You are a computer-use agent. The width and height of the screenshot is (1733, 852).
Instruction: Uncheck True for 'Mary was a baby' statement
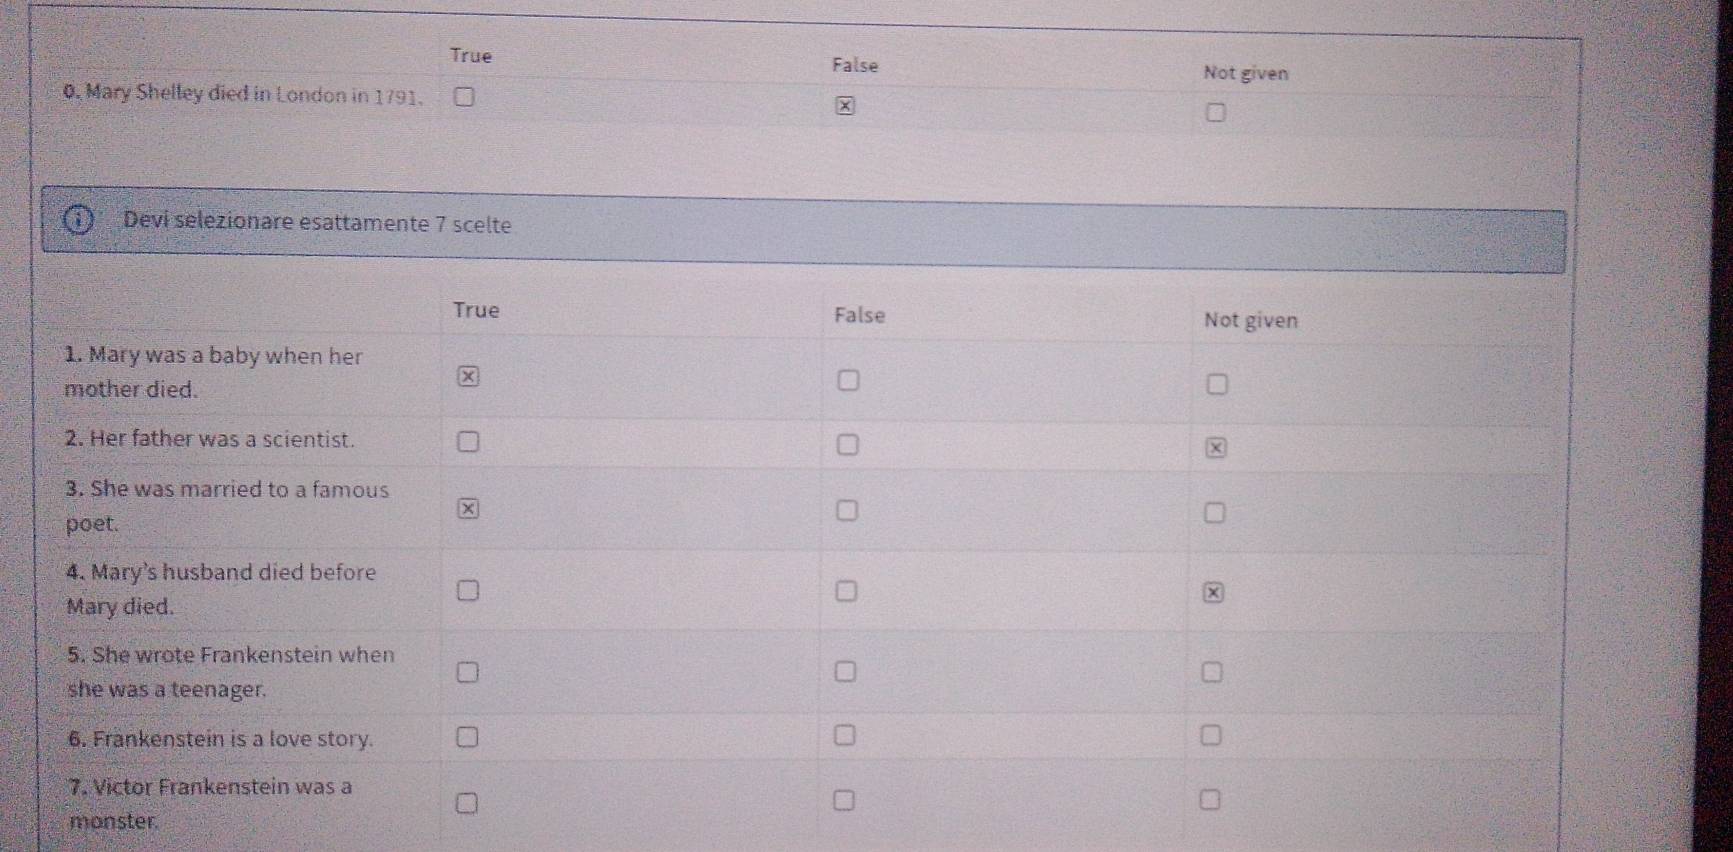click(x=467, y=377)
